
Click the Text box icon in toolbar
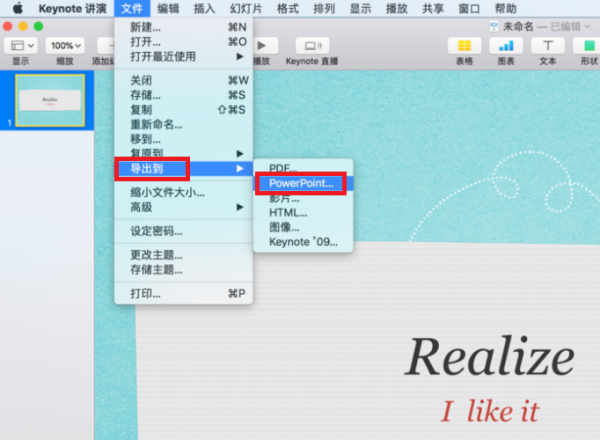(547, 46)
